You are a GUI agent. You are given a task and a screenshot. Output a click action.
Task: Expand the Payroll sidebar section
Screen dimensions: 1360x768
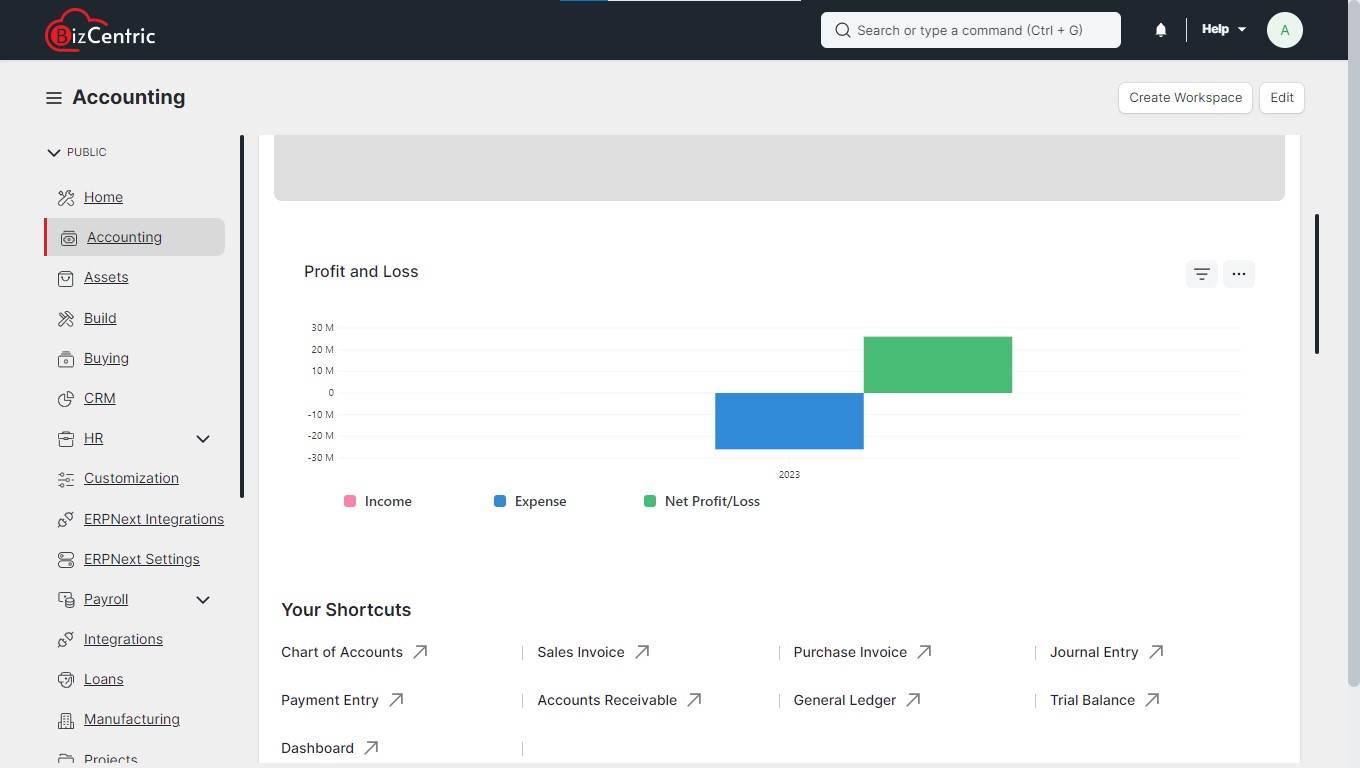click(x=203, y=600)
